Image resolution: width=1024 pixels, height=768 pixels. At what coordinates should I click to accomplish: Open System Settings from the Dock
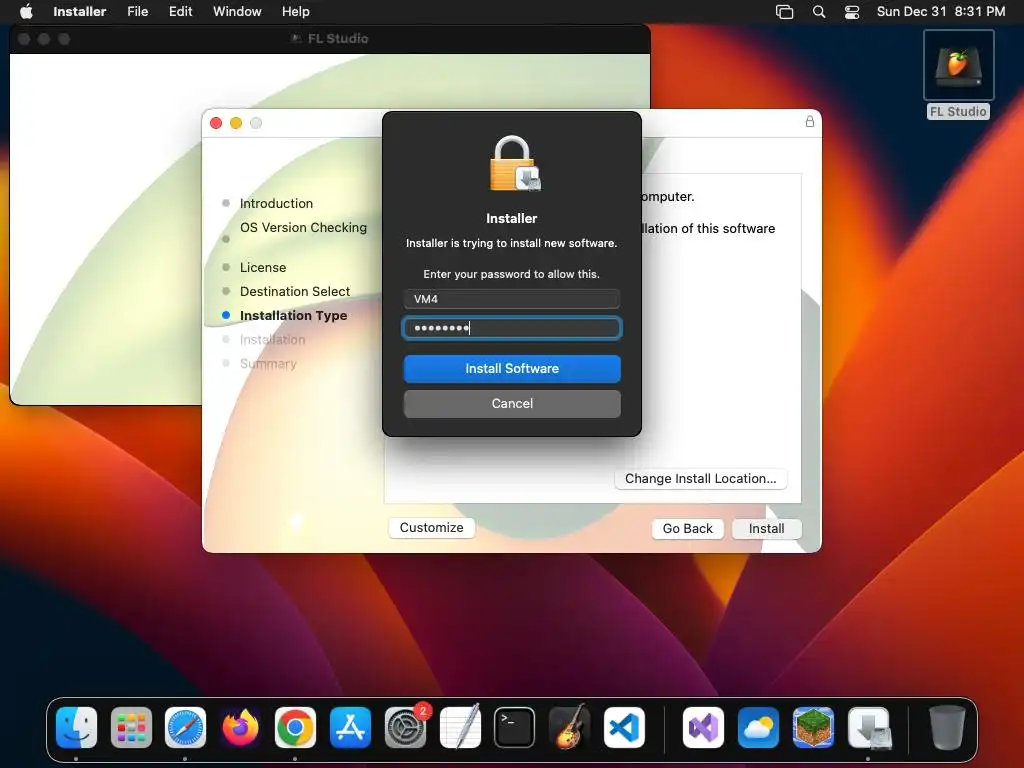pos(405,728)
